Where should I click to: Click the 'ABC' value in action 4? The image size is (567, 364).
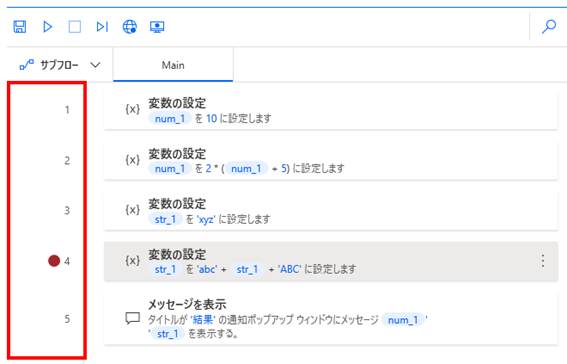pyautogui.click(x=290, y=269)
